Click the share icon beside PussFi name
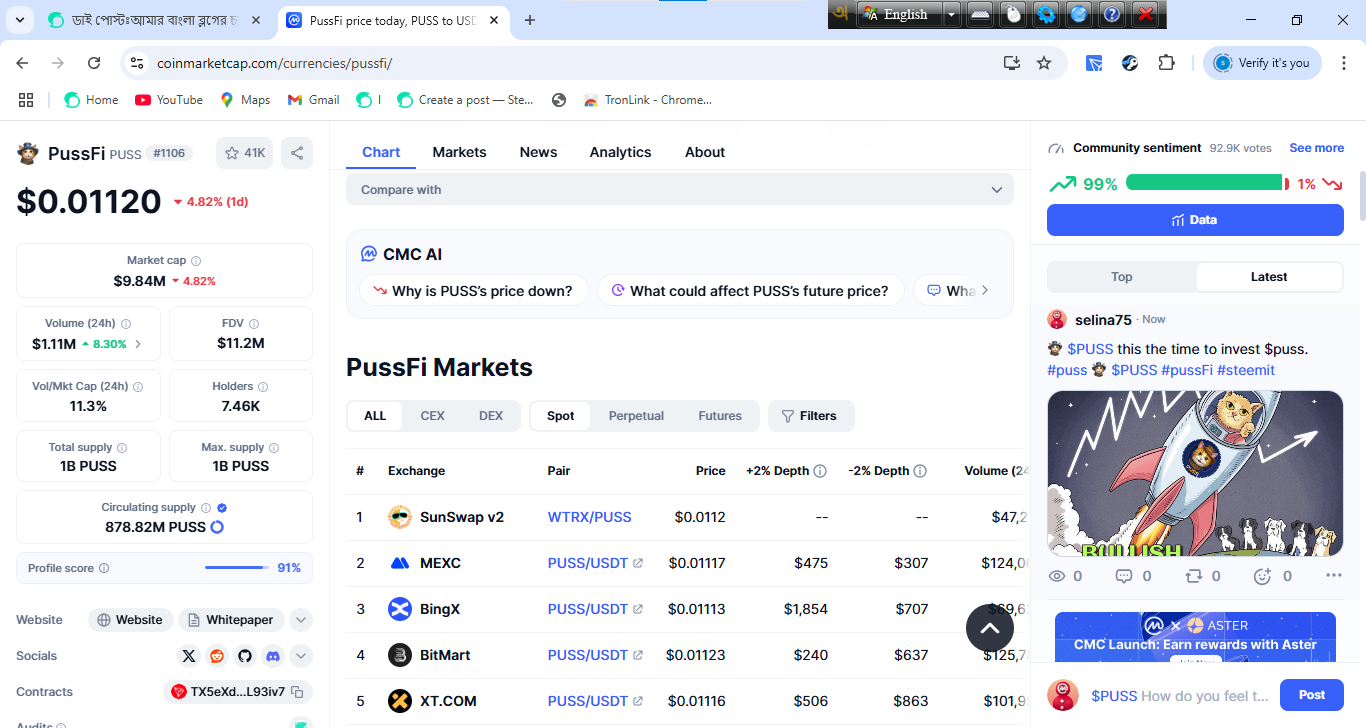 (297, 153)
